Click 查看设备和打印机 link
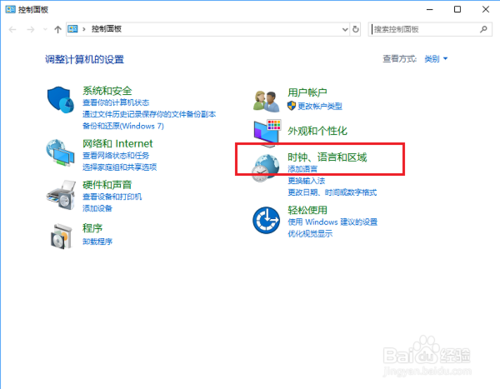The height and width of the screenshot is (389, 500). pos(112,196)
